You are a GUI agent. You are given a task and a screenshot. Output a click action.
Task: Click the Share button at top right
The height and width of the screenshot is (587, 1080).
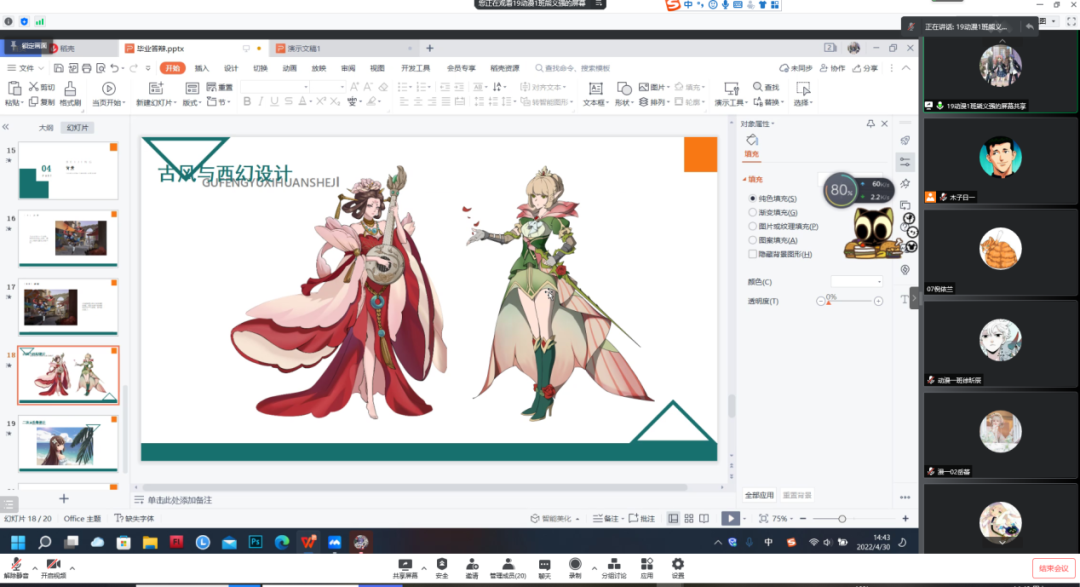[x=866, y=68]
